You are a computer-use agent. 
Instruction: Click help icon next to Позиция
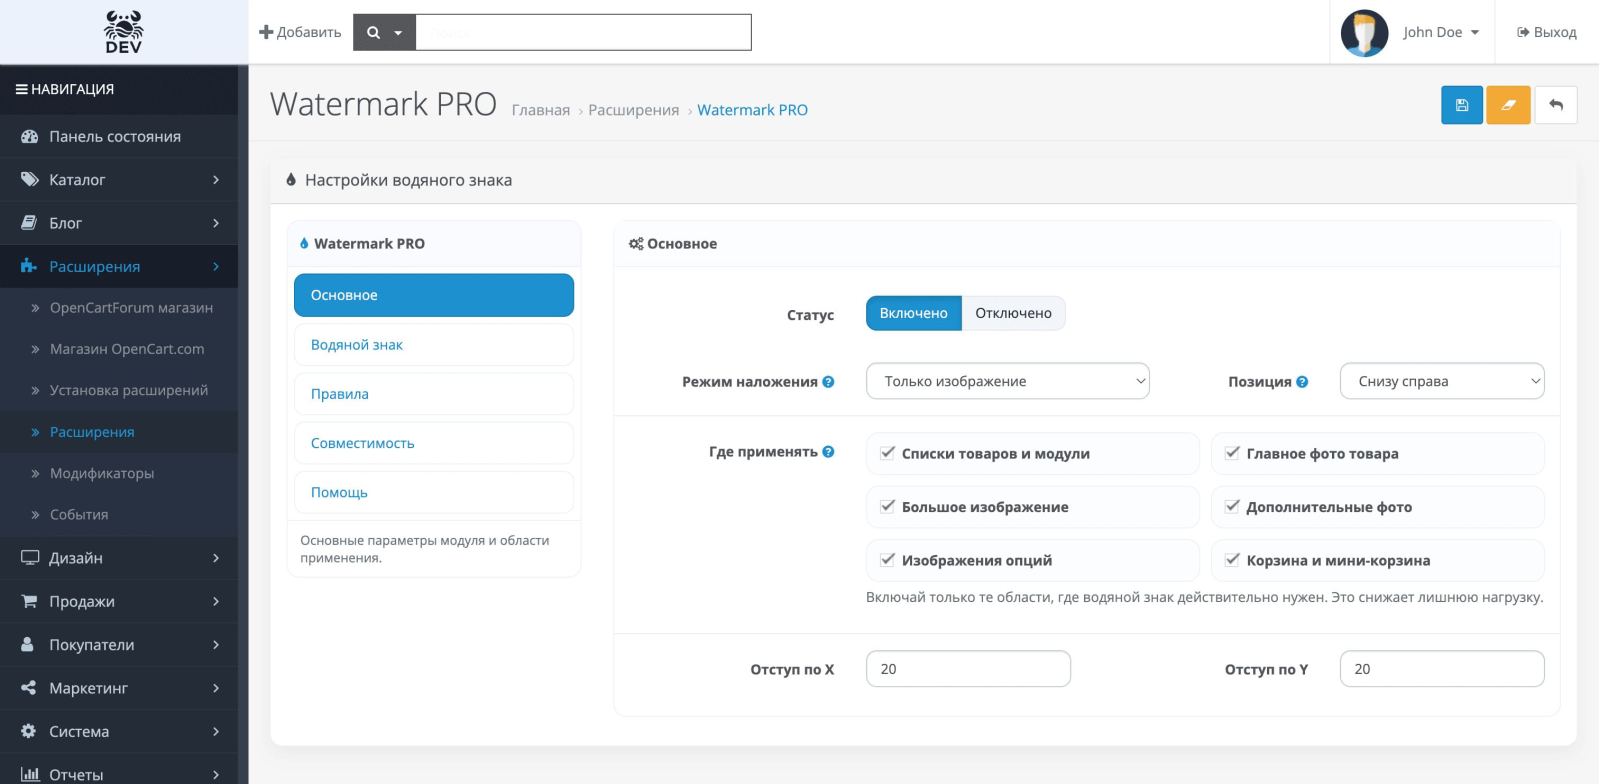1302,381
